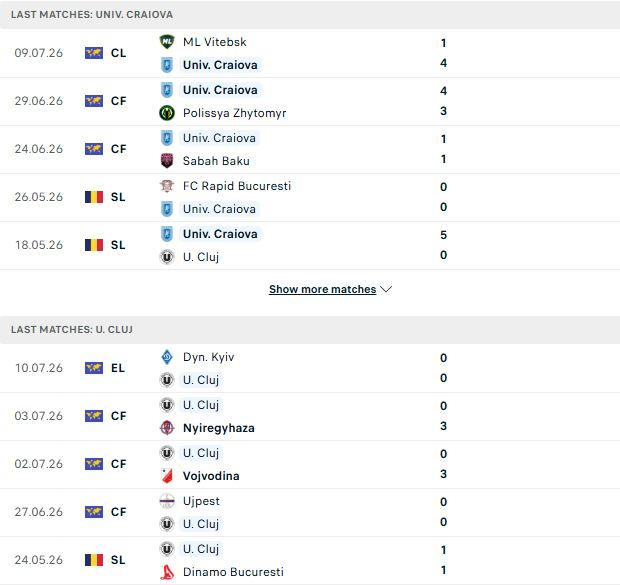Expand Show more matches for Univ. Craiova
620x585 pixels.
point(322,289)
